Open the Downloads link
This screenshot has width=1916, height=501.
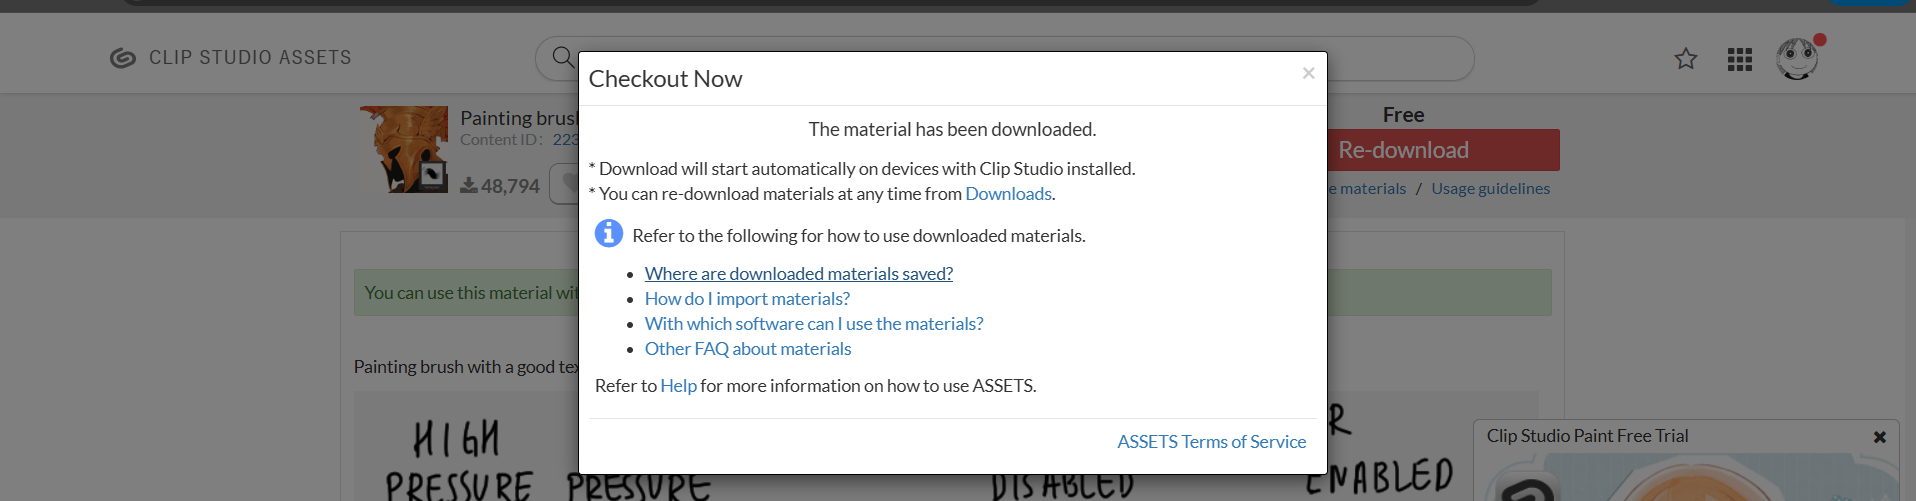tap(1008, 194)
